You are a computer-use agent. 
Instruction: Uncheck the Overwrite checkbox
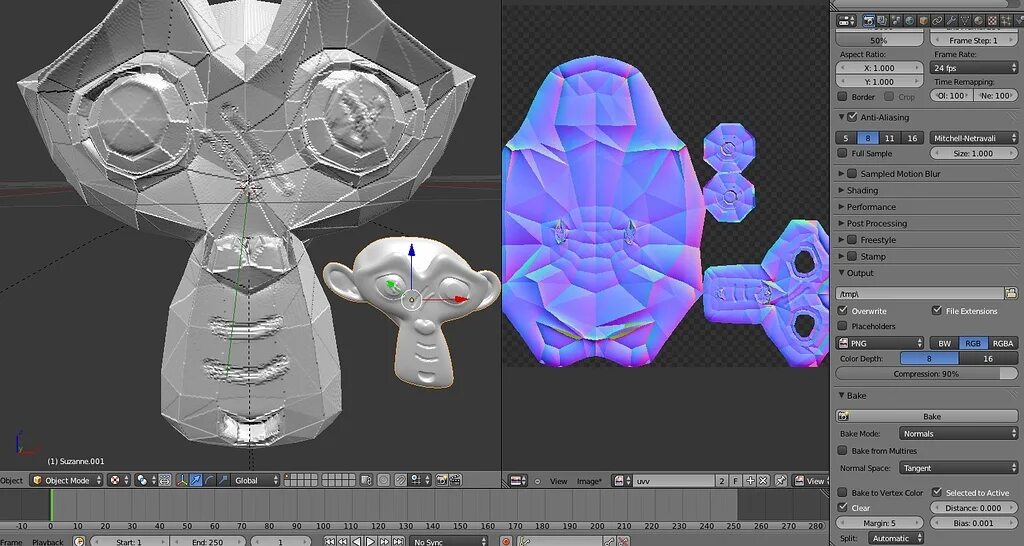point(842,311)
